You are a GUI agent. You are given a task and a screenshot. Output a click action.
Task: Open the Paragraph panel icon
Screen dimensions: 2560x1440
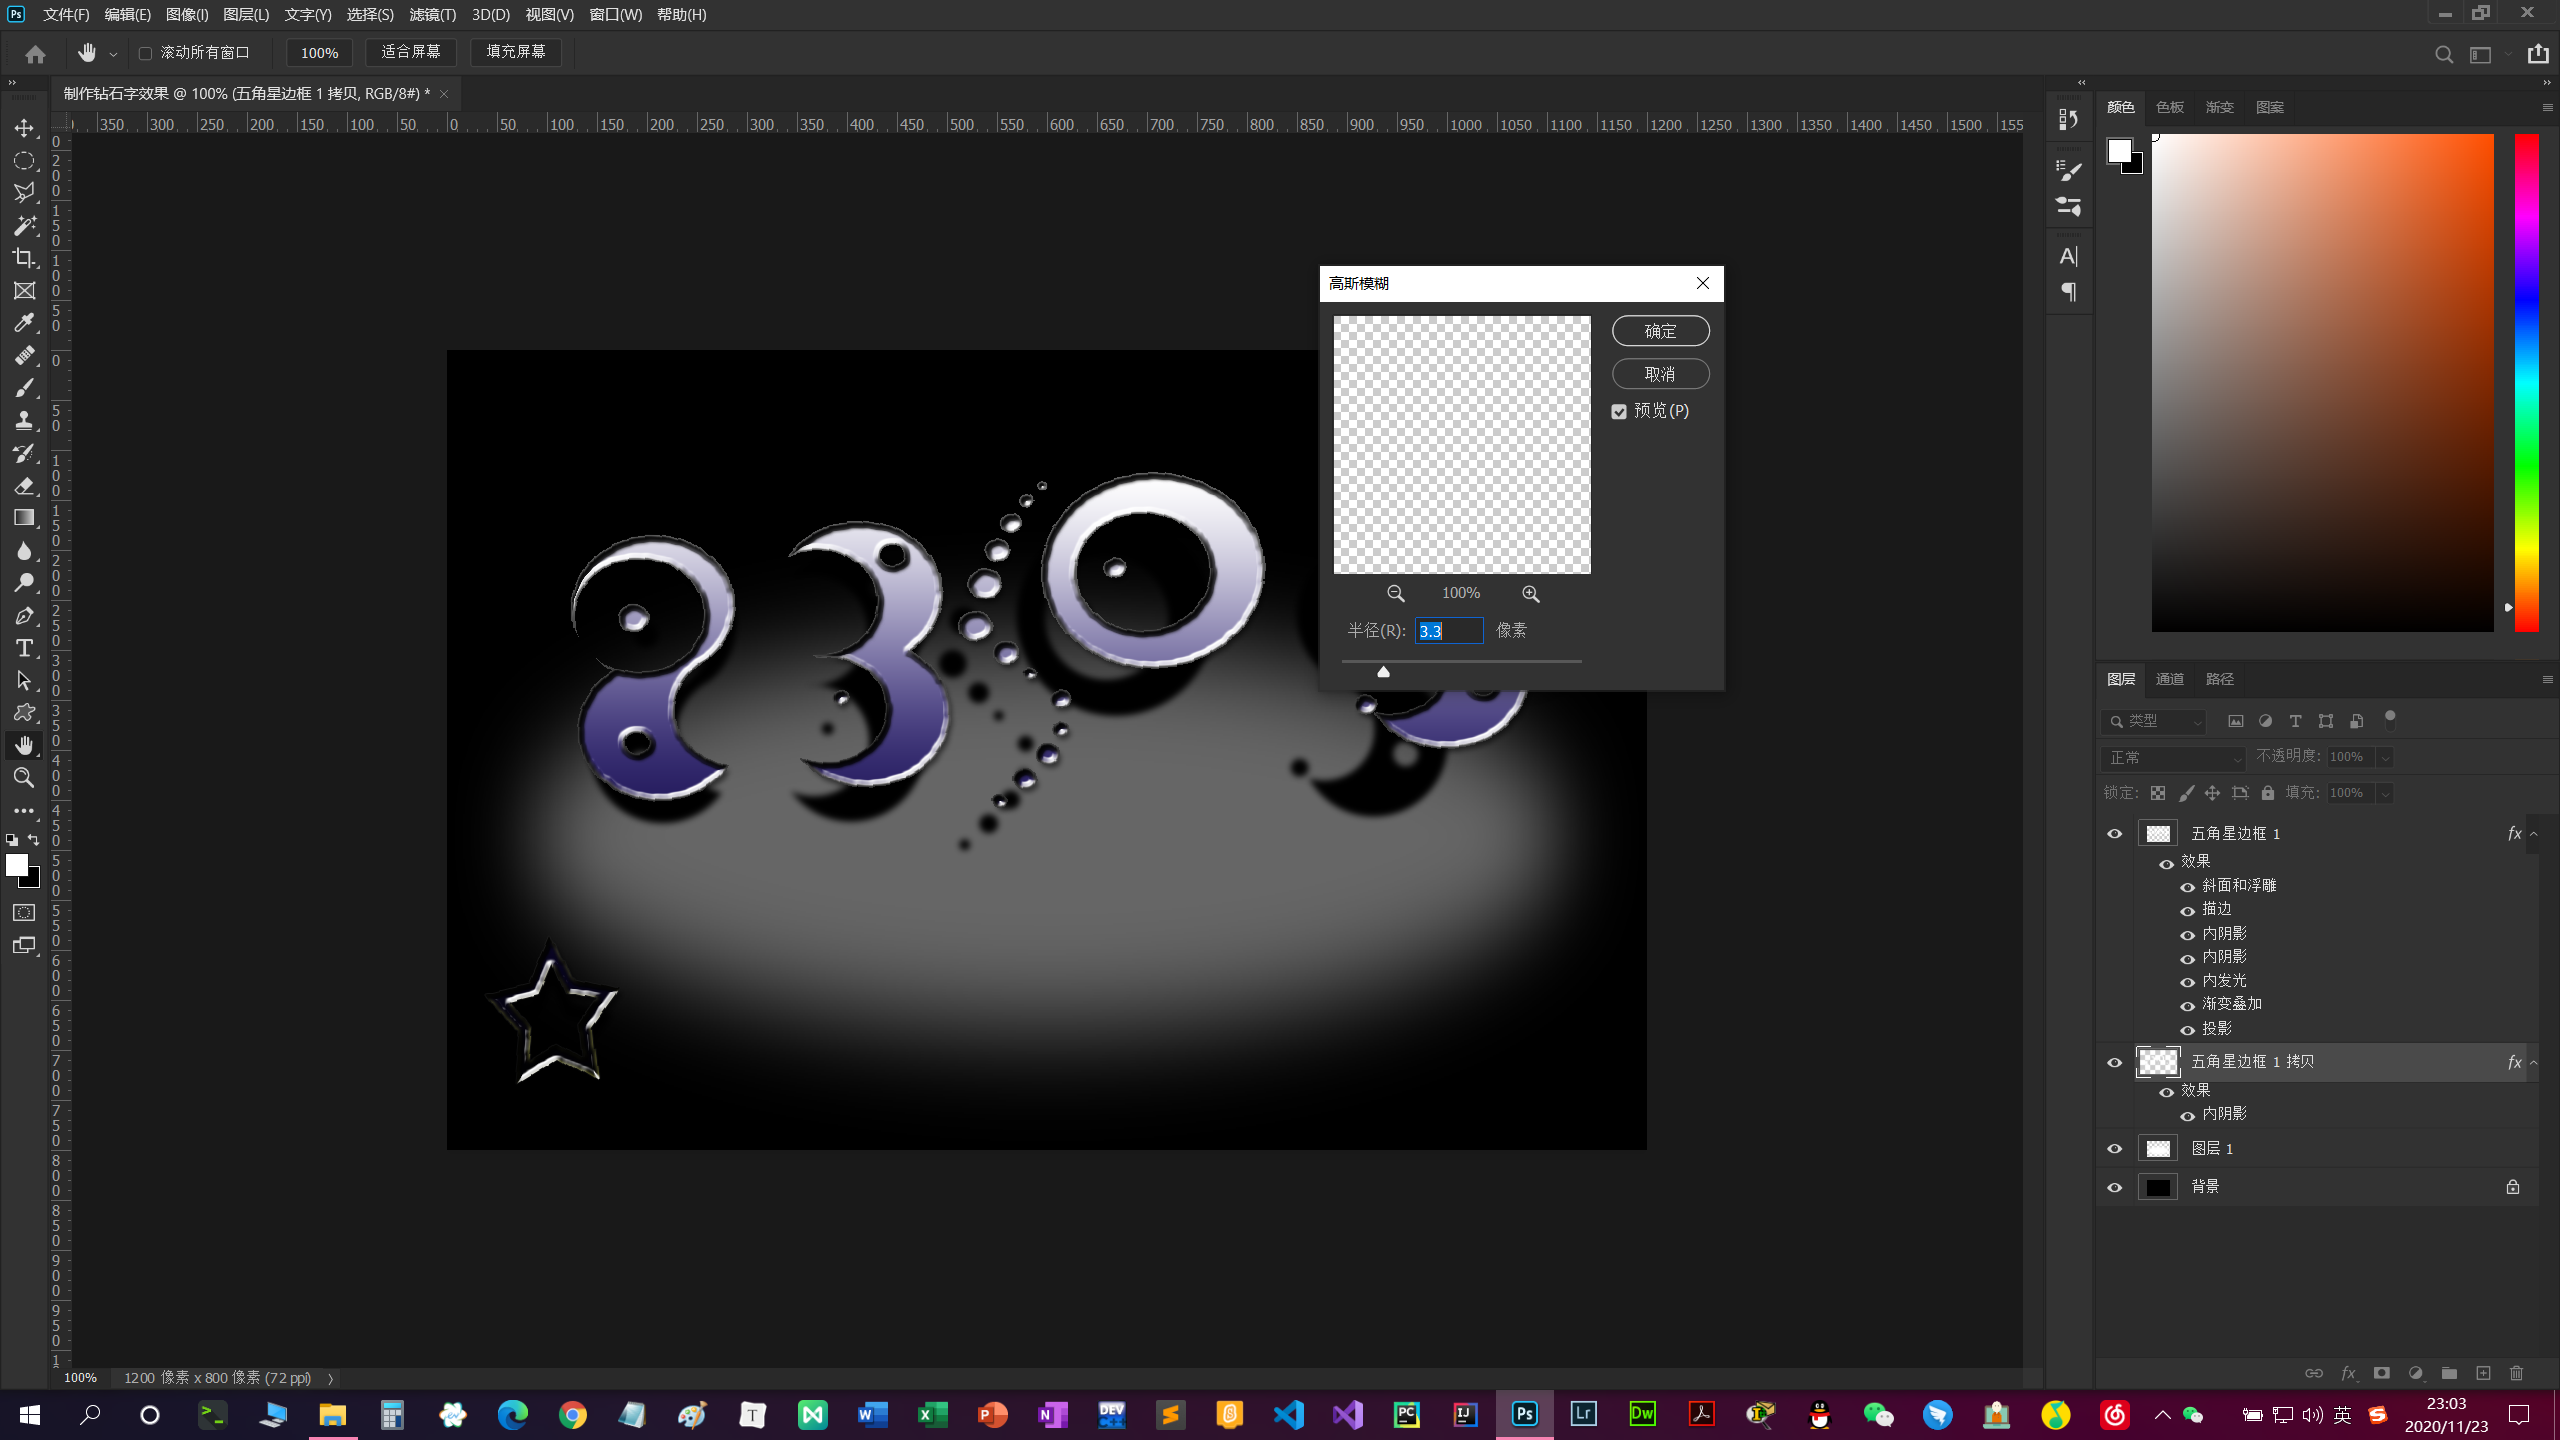point(2069,292)
